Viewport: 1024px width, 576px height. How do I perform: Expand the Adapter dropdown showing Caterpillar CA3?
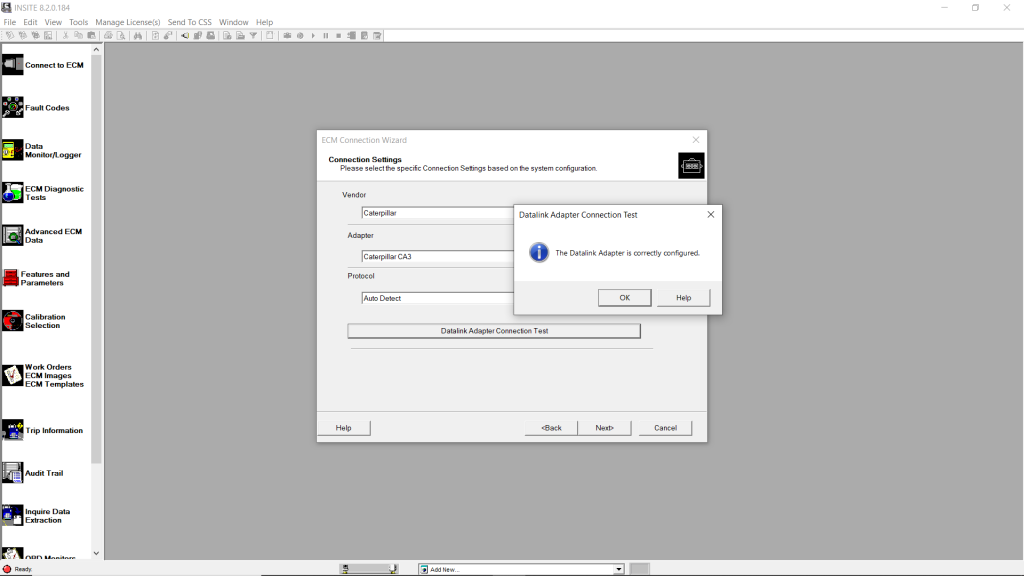[x=437, y=257]
